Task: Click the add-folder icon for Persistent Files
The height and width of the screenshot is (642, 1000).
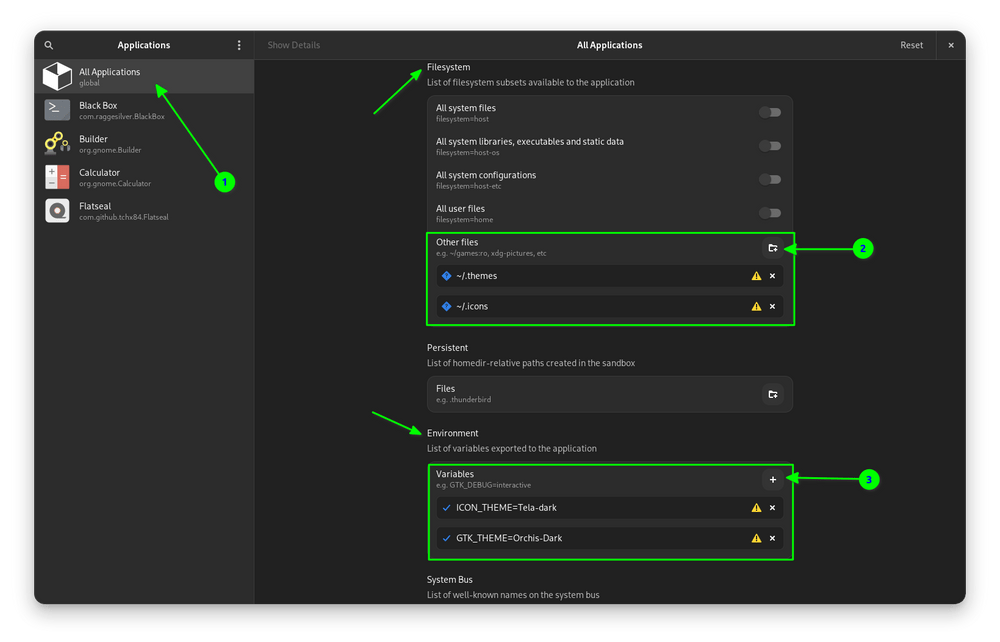Action: pos(772,394)
